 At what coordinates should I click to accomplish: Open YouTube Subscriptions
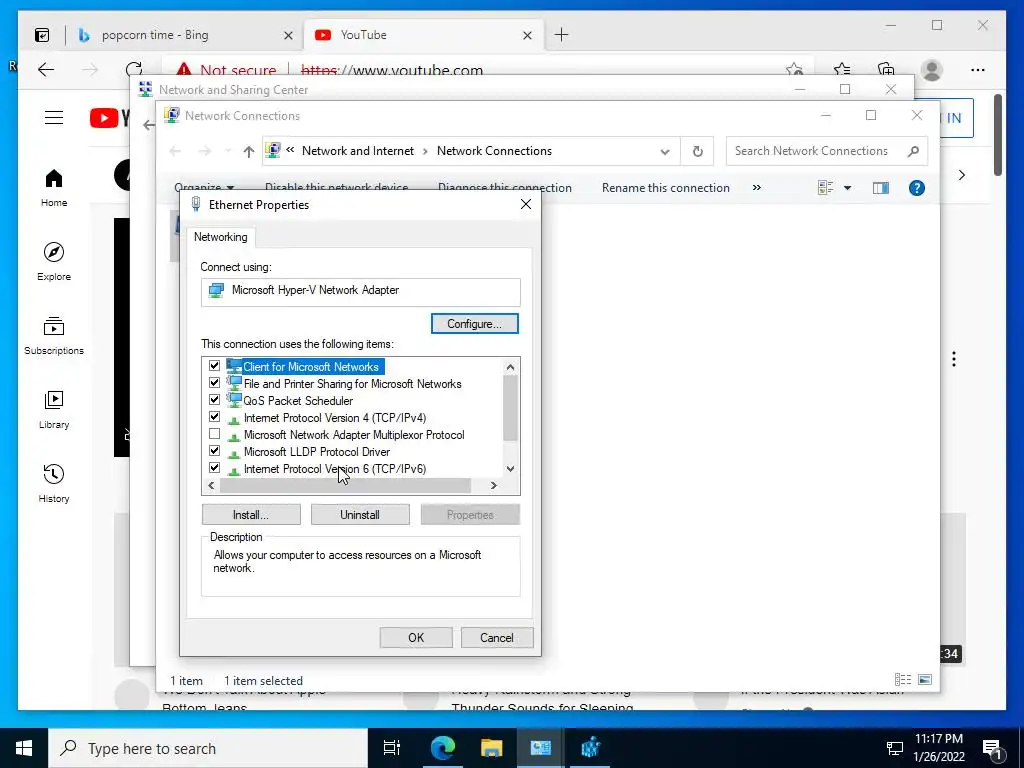pos(54,336)
